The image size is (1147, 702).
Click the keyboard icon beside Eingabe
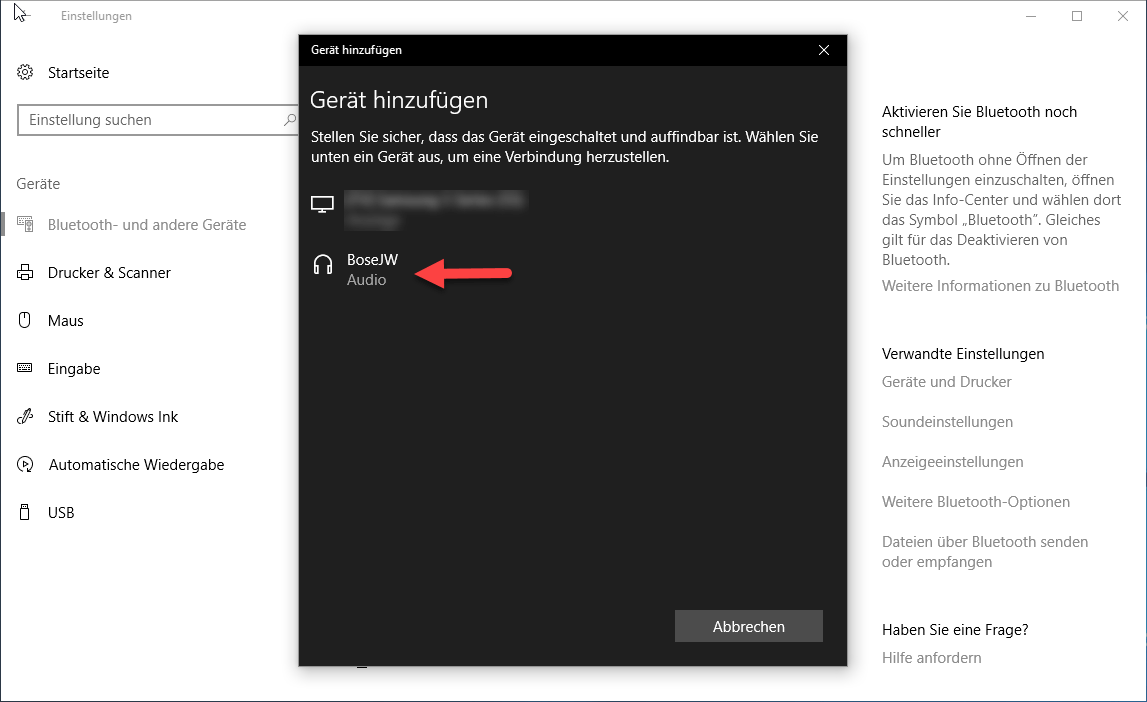[x=26, y=369]
